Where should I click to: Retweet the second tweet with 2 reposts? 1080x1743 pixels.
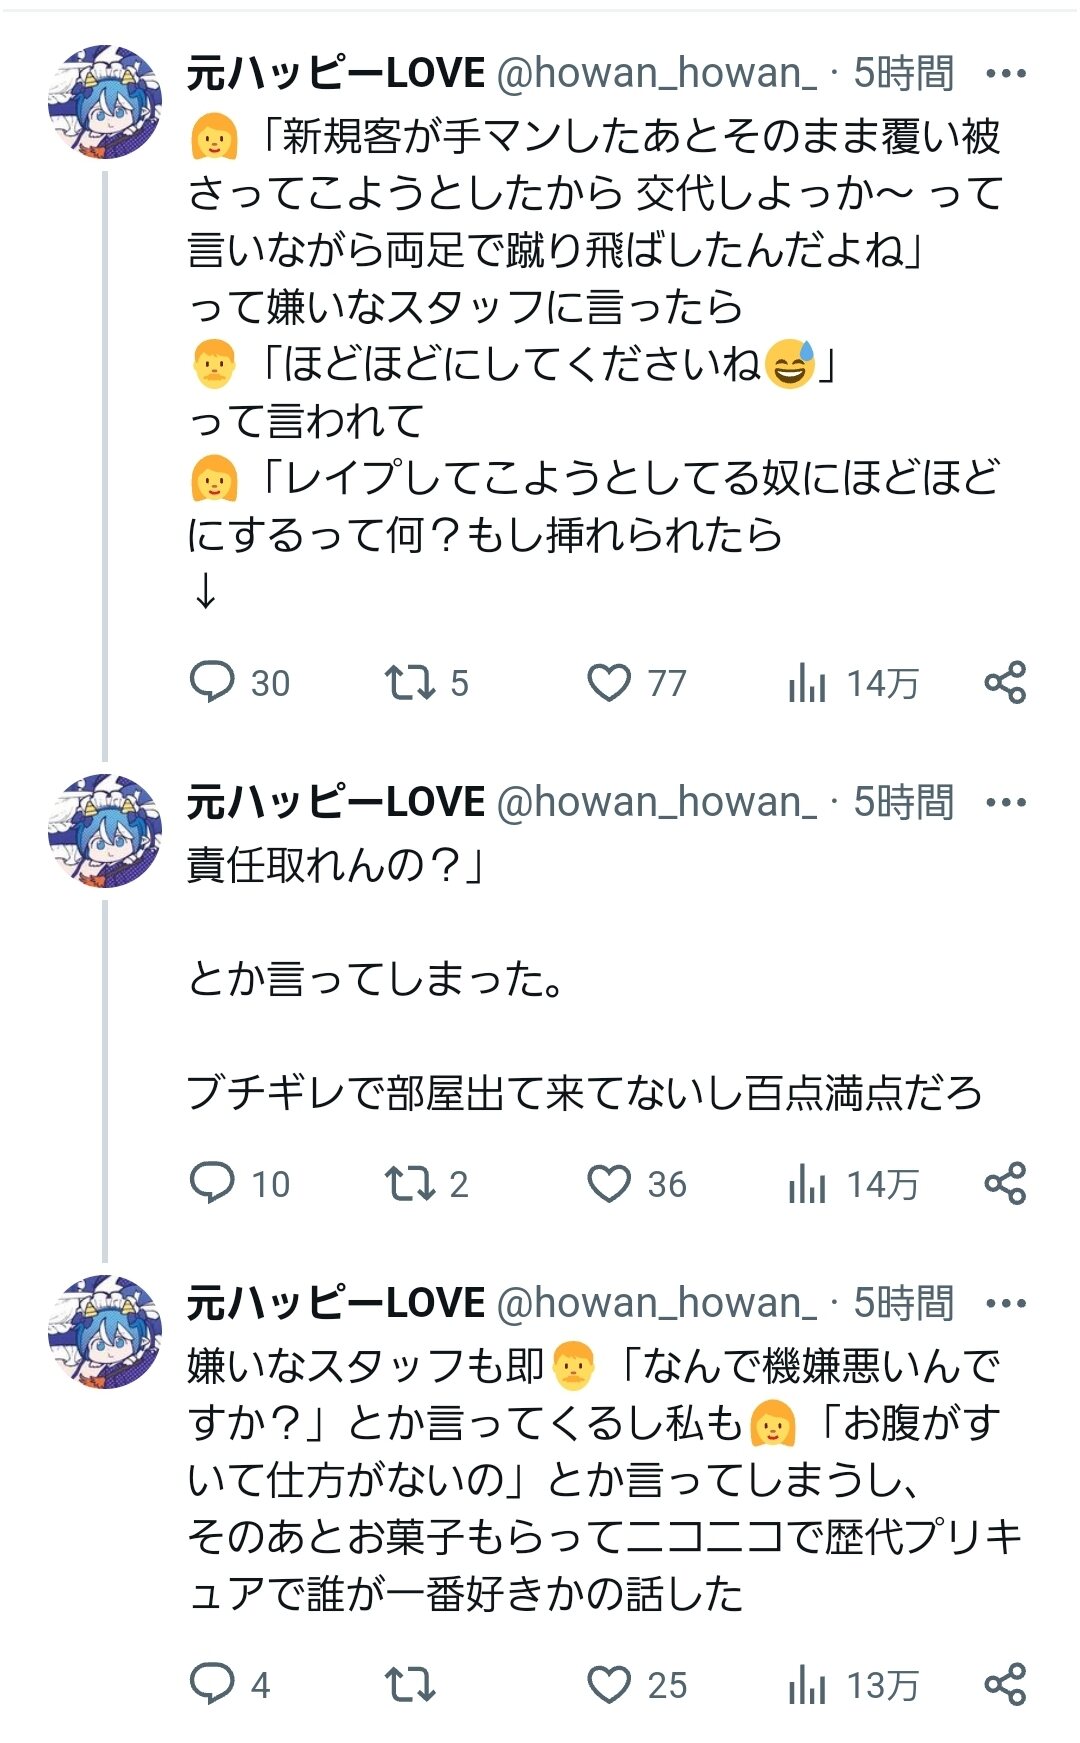click(409, 1184)
